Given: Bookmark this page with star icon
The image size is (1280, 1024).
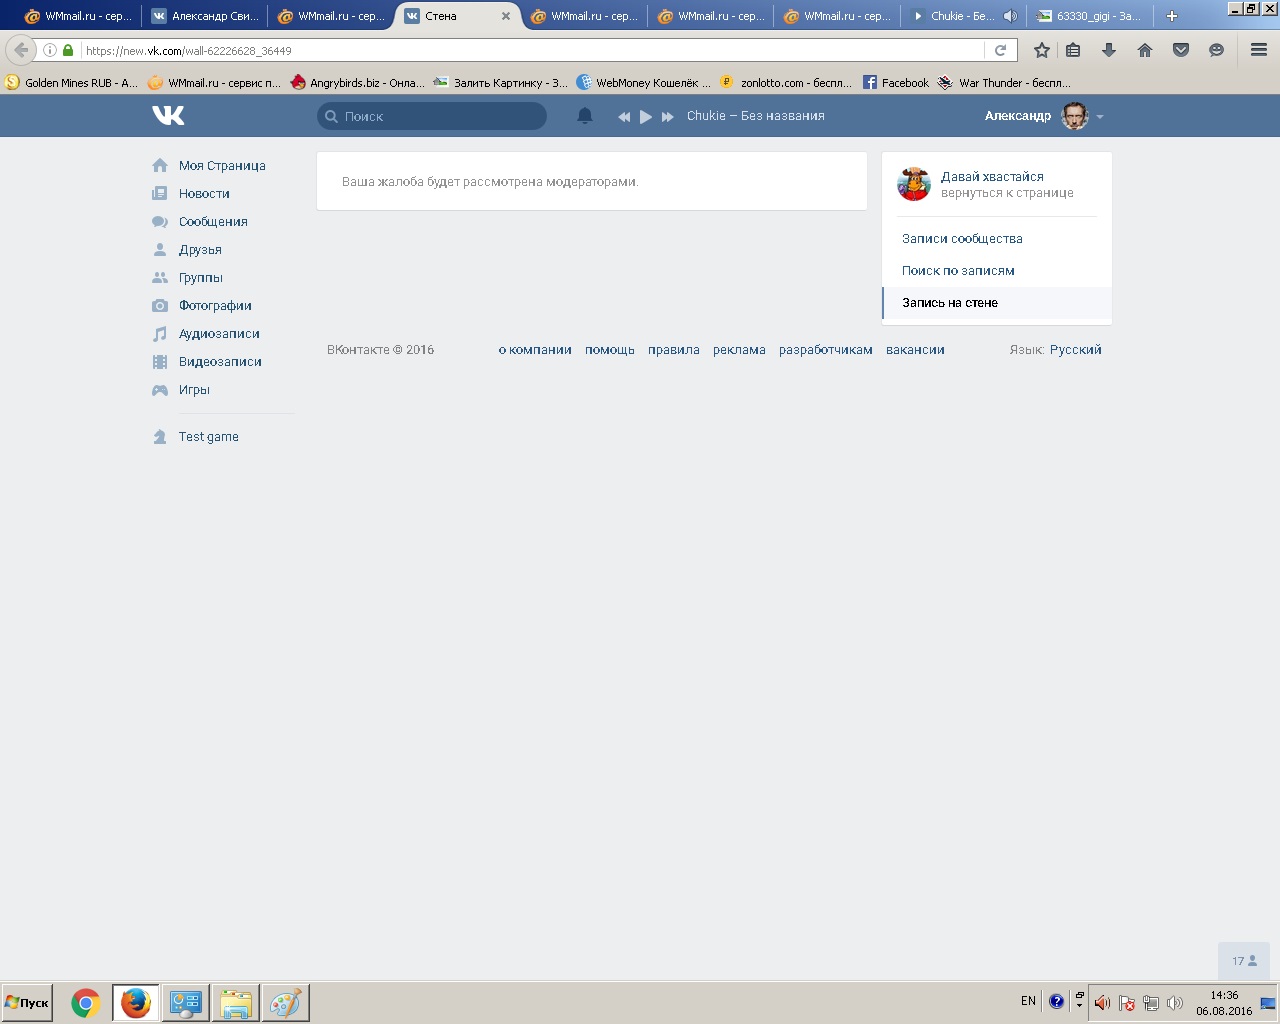Looking at the screenshot, I should pos(1042,50).
